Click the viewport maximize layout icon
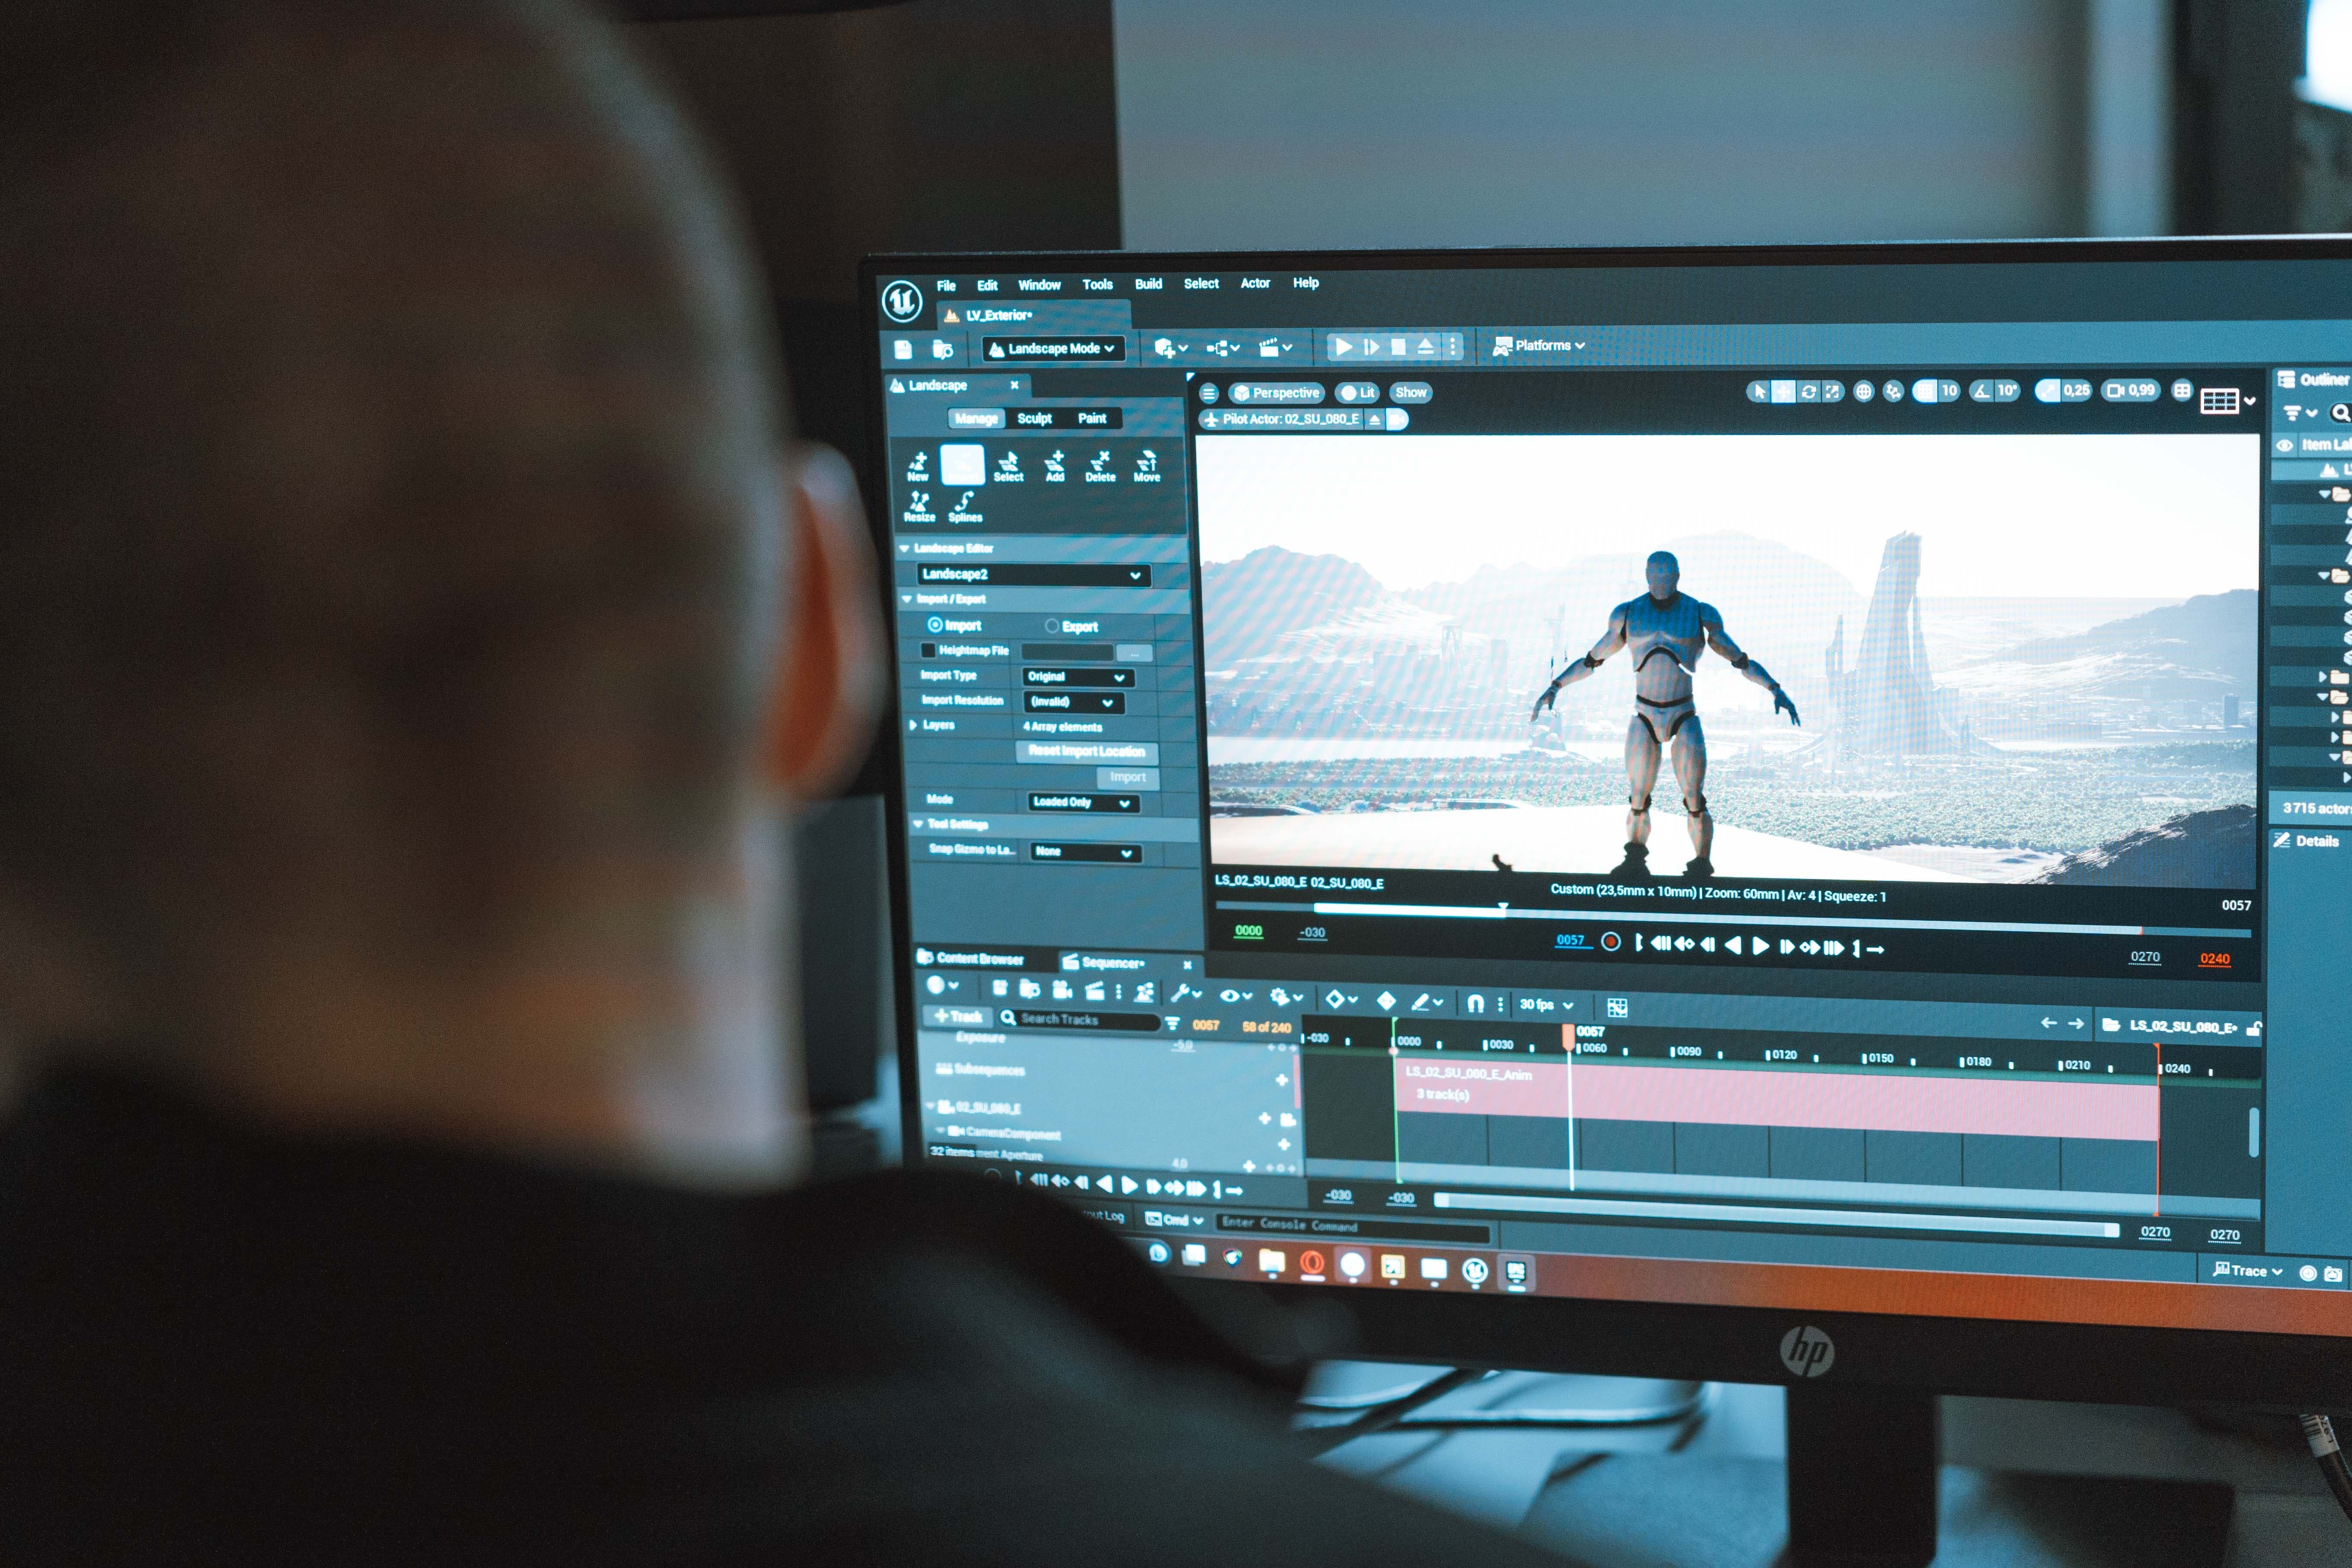Viewport: 2352px width, 1568px height. click(x=2182, y=390)
